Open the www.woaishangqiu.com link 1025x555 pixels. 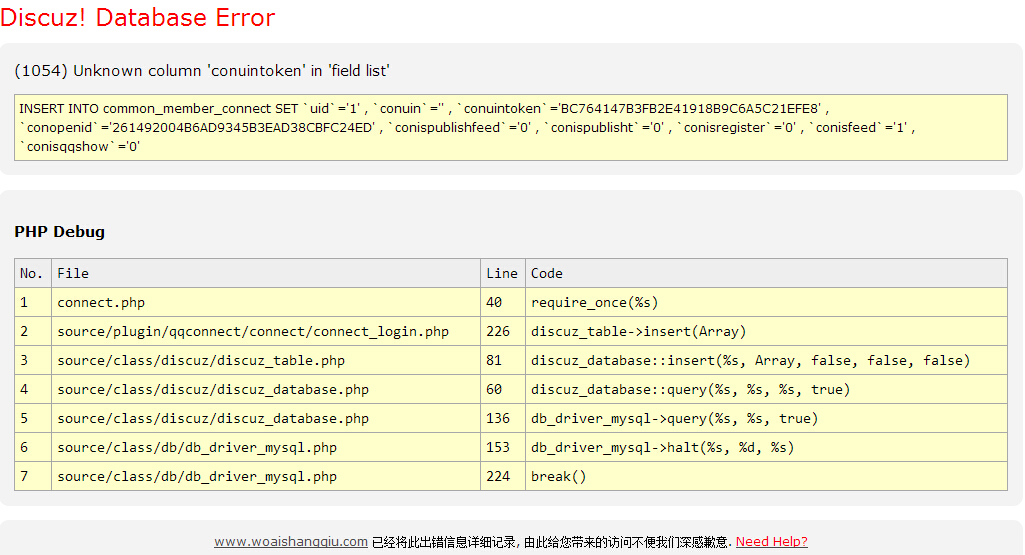291,541
